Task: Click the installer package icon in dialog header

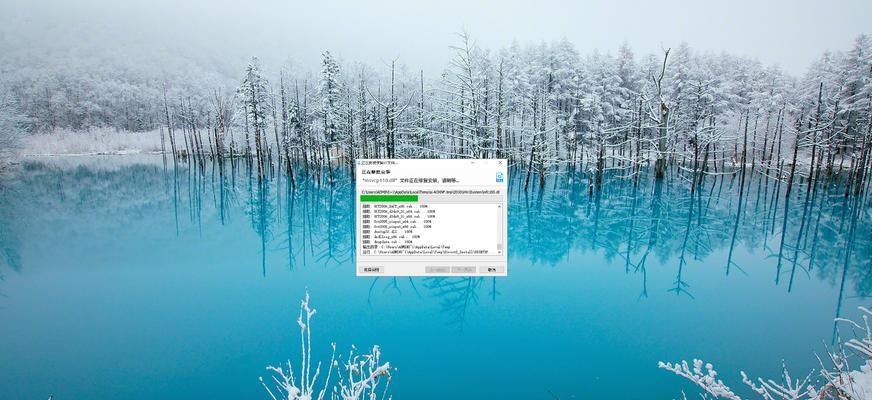Action: point(499,177)
